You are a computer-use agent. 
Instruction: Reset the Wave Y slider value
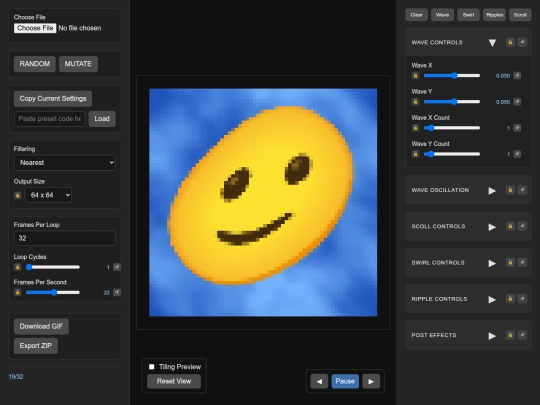pyautogui.click(x=517, y=102)
